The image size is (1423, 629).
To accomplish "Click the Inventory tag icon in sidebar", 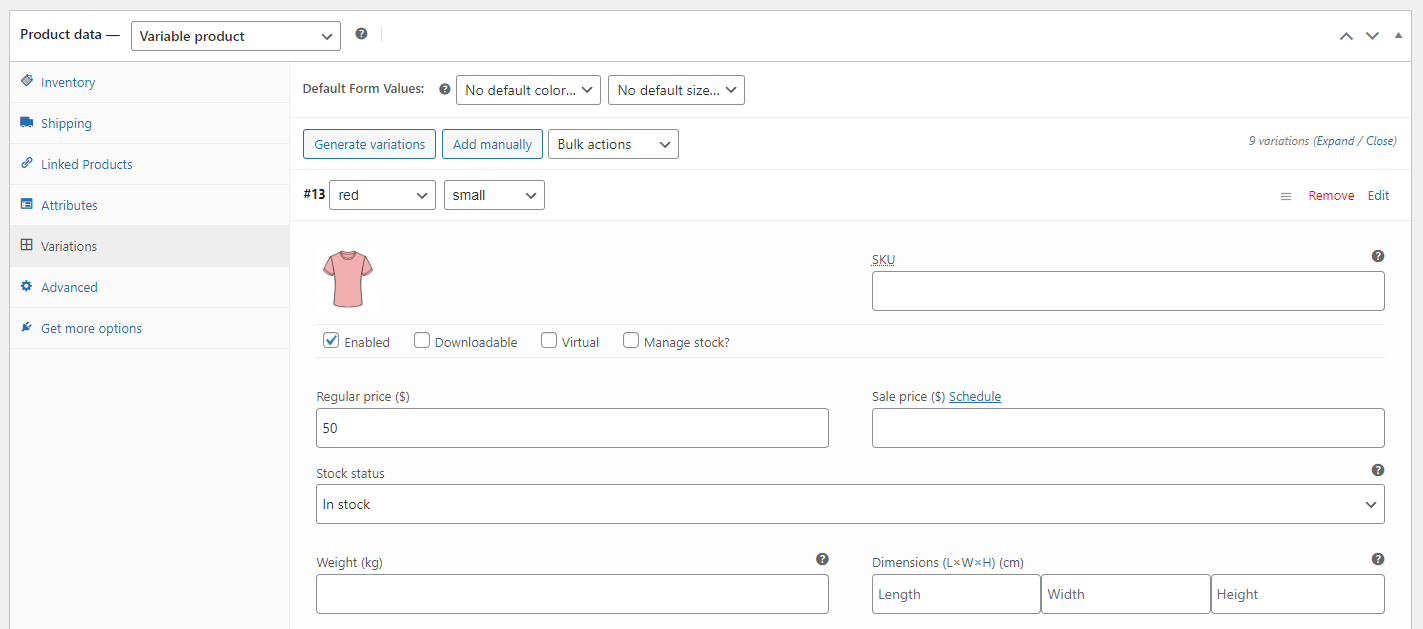I will click(x=27, y=81).
